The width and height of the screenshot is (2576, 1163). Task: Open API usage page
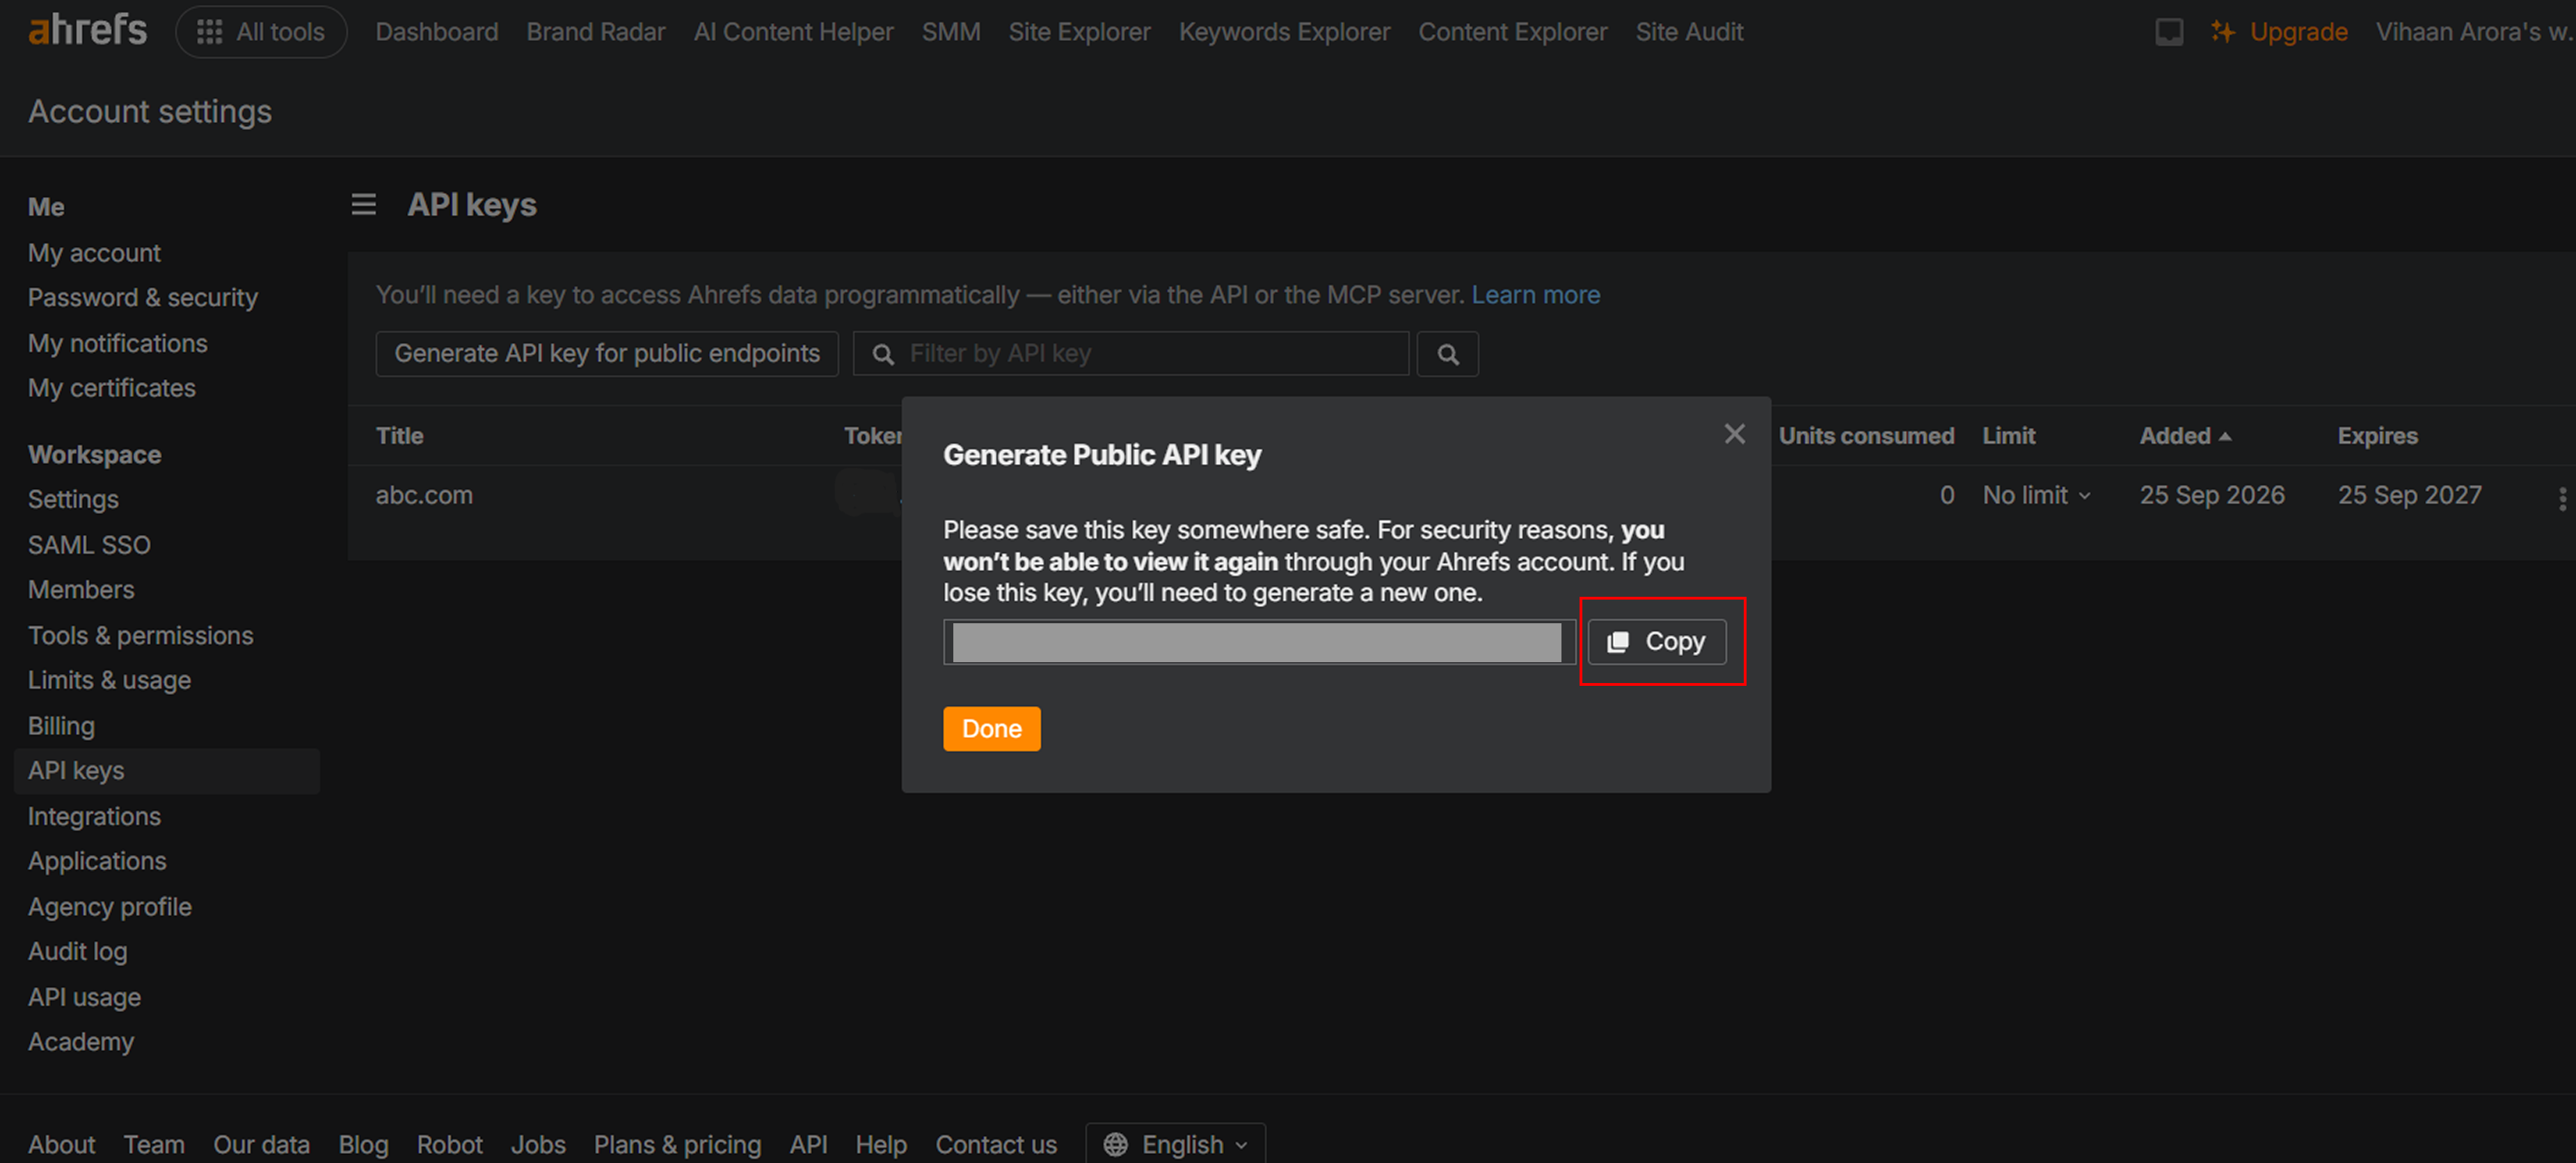pyautogui.click(x=84, y=998)
